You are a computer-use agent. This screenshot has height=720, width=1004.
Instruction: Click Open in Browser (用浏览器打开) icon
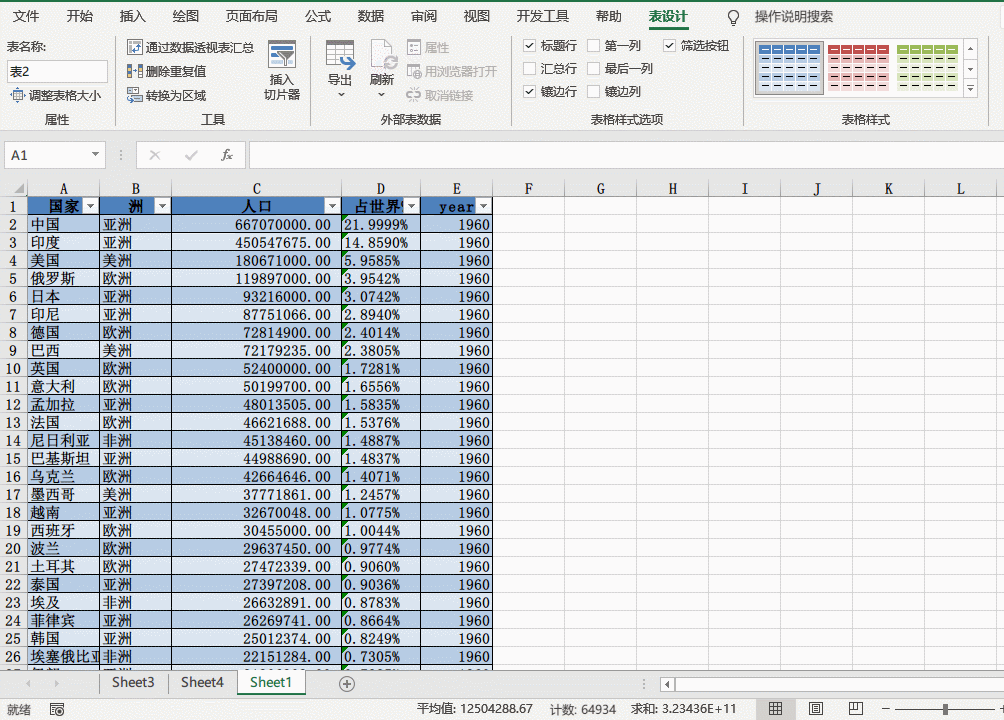coord(414,71)
